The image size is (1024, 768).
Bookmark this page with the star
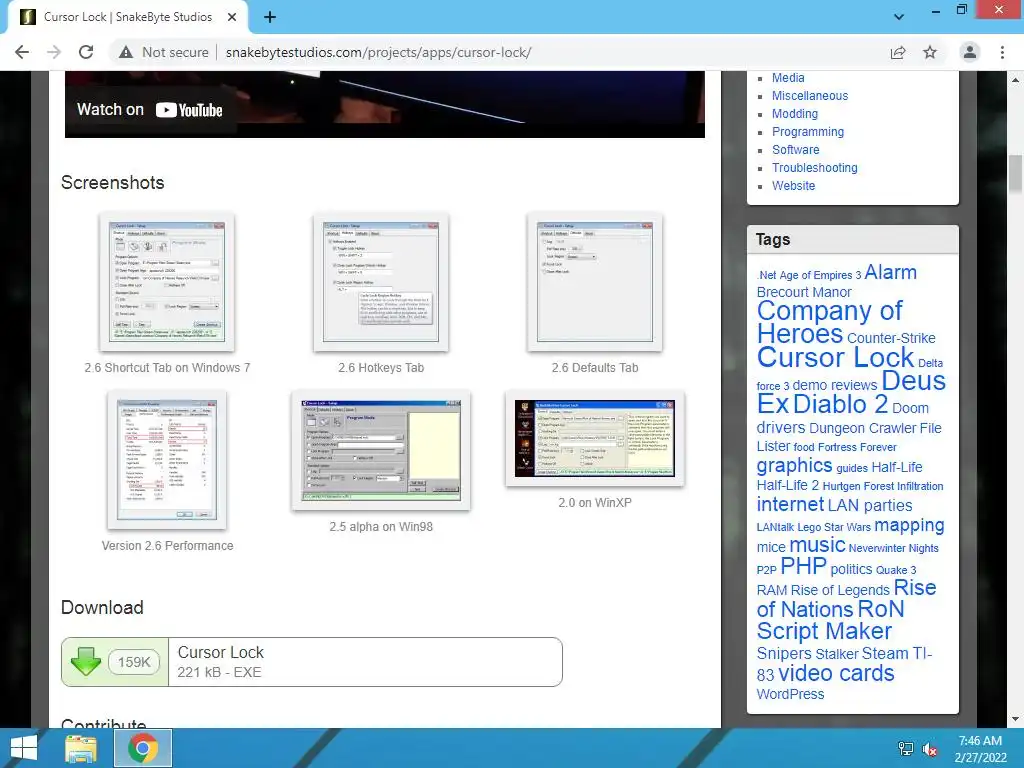[930, 52]
